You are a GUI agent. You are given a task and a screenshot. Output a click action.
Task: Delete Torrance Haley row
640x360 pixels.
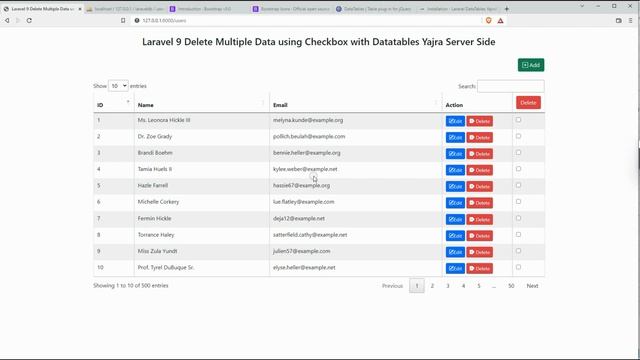[x=480, y=236]
